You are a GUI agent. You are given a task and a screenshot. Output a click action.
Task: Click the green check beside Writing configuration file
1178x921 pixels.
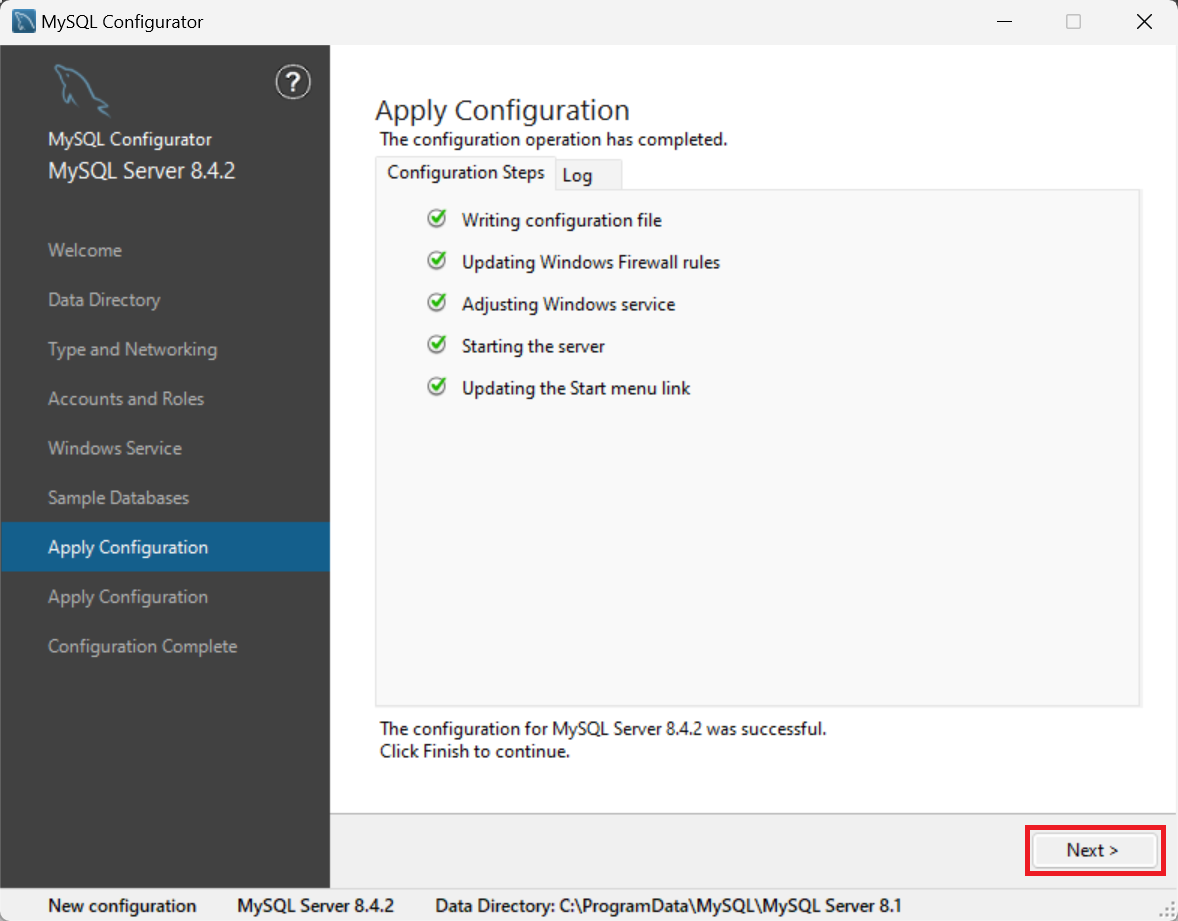pyautogui.click(x=436, y=219)
